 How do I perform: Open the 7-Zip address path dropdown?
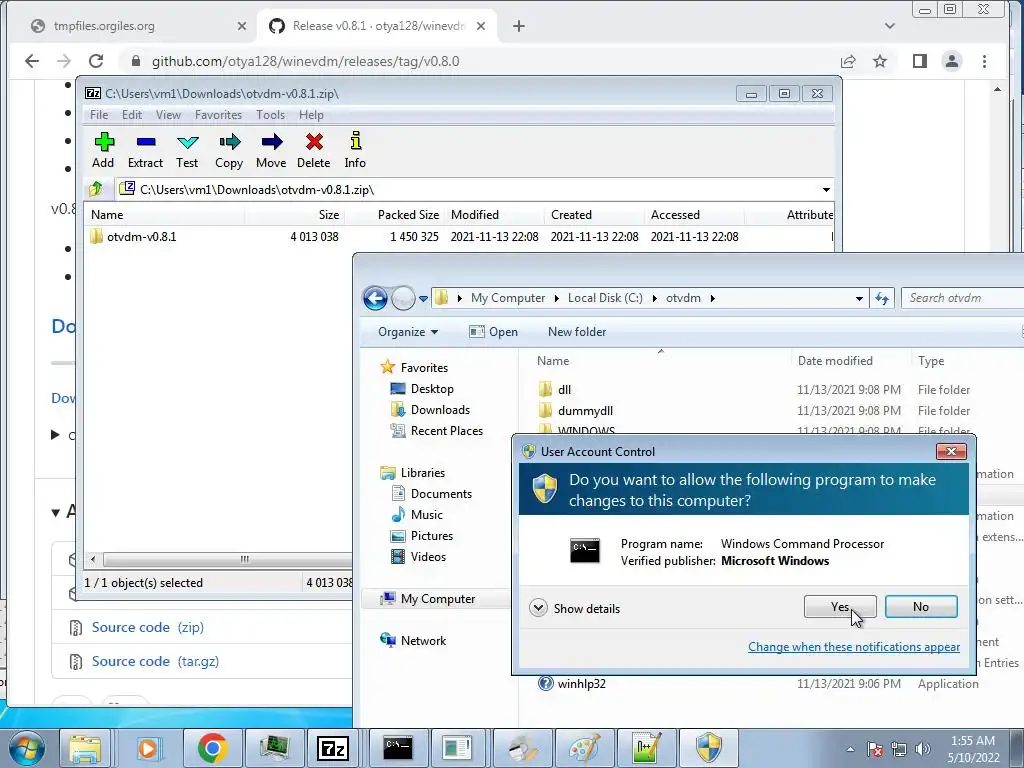[826, 189]
